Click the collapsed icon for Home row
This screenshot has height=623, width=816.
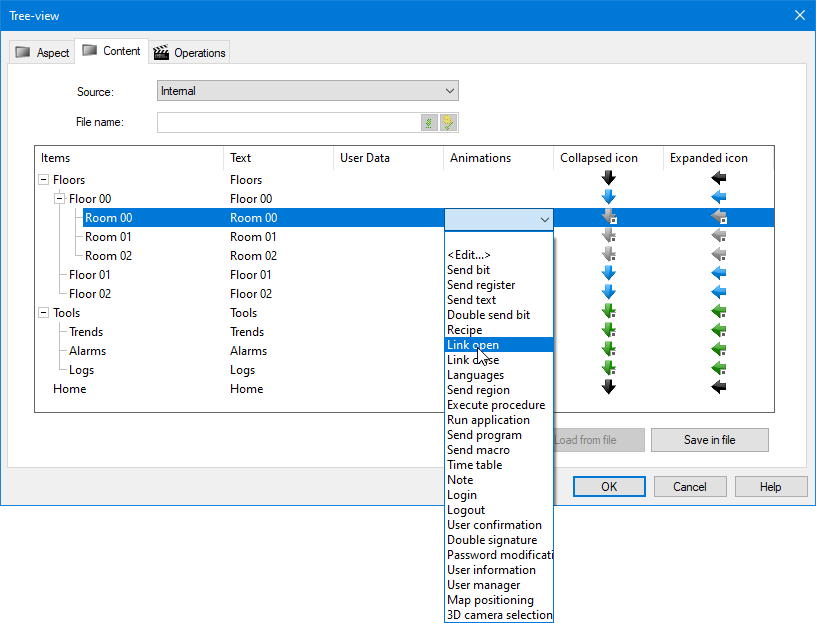point(608,388)
